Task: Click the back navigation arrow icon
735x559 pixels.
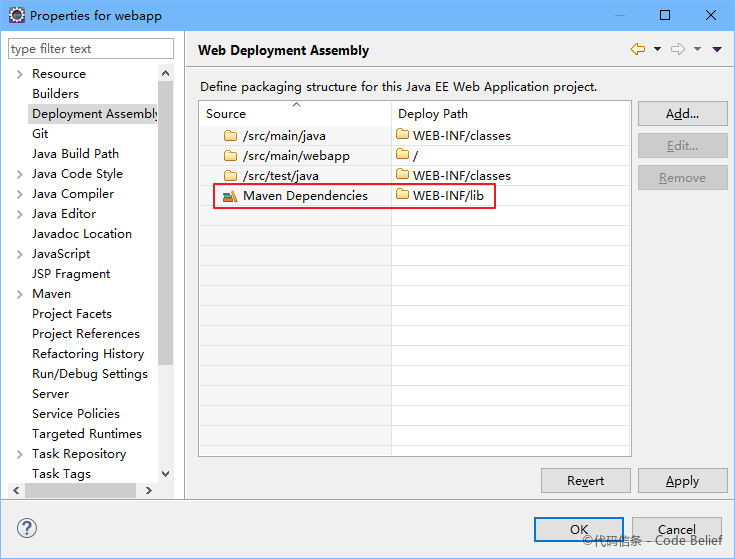Action: (x=638, y=49)
